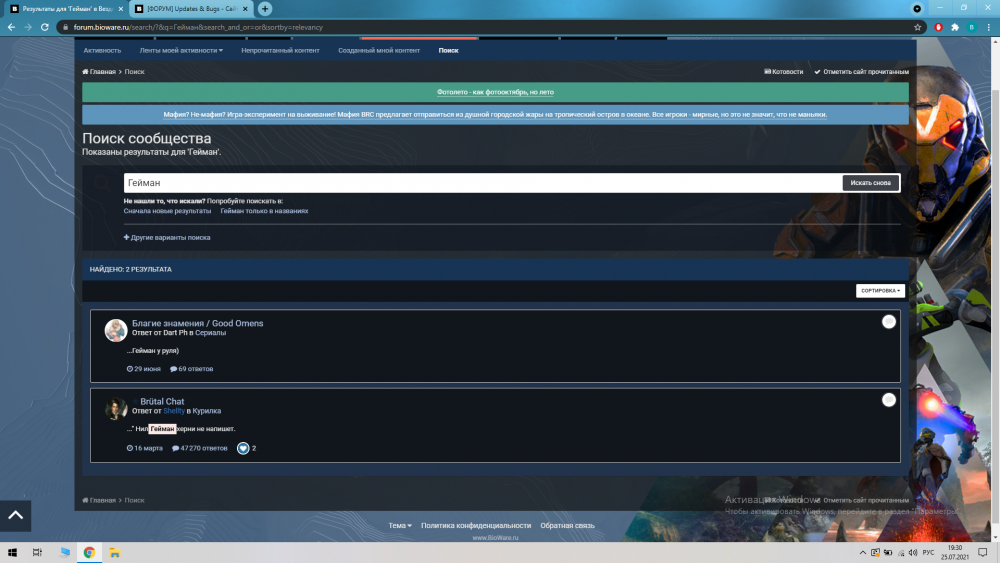Click the heart reaction icon on Brütal Chat
Screen dimensions: 1000x563
(x=243, y=448)
